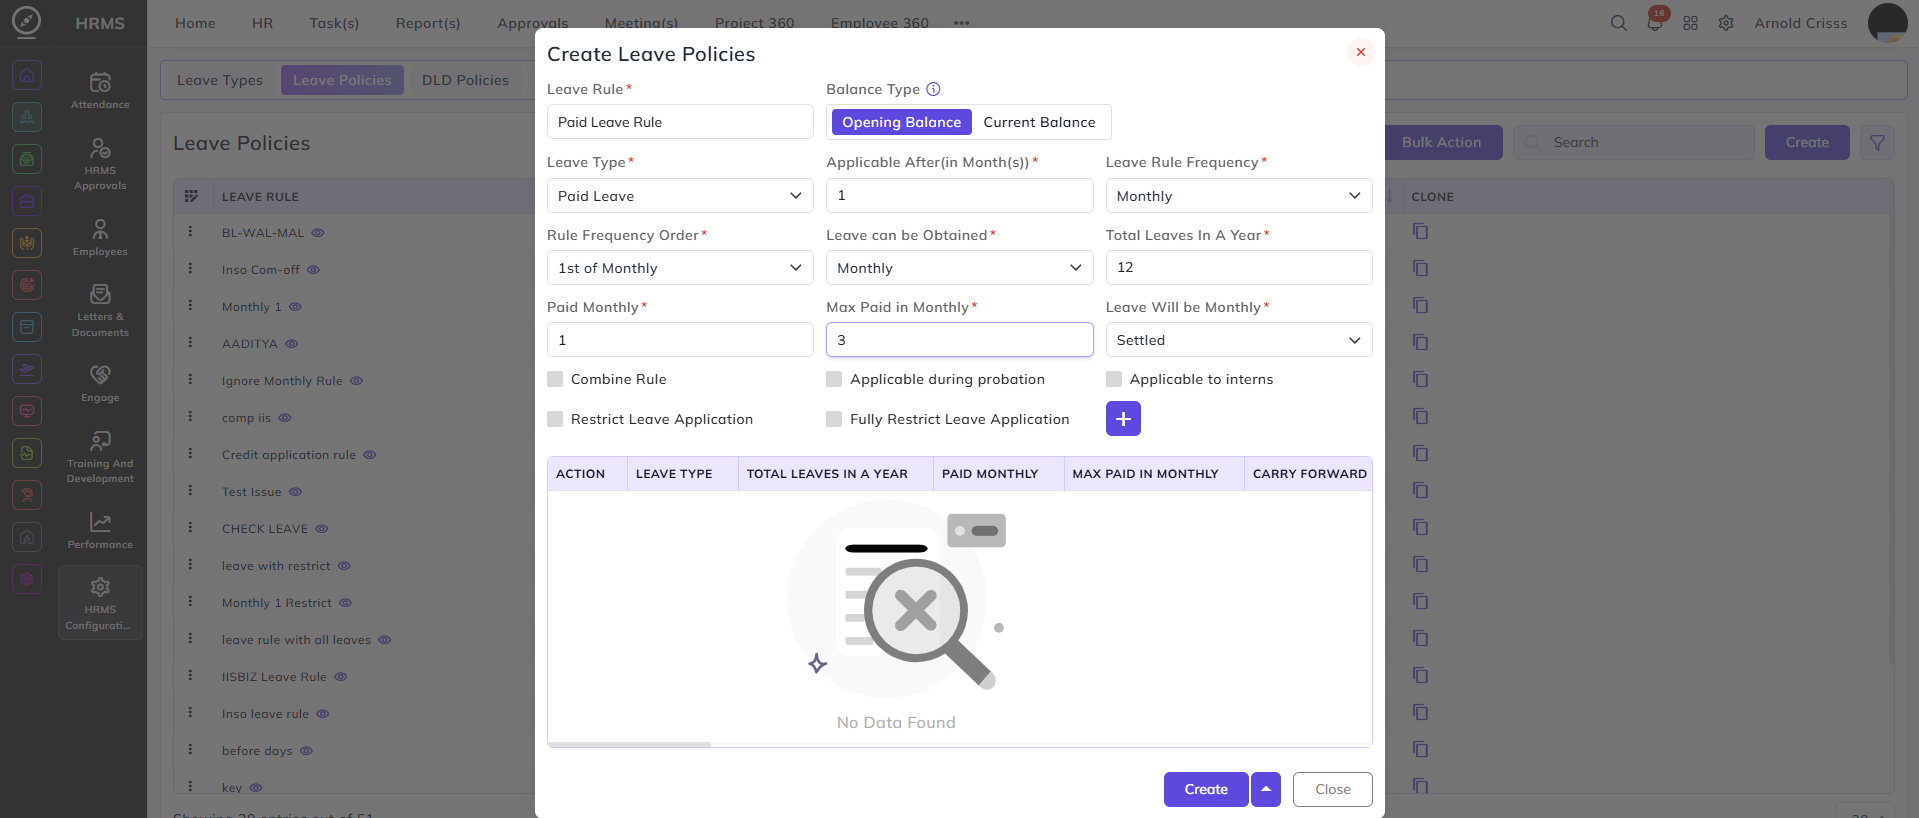Open the Credit application rule link
Screen dimensions: 1919x818
pos(289,455)
